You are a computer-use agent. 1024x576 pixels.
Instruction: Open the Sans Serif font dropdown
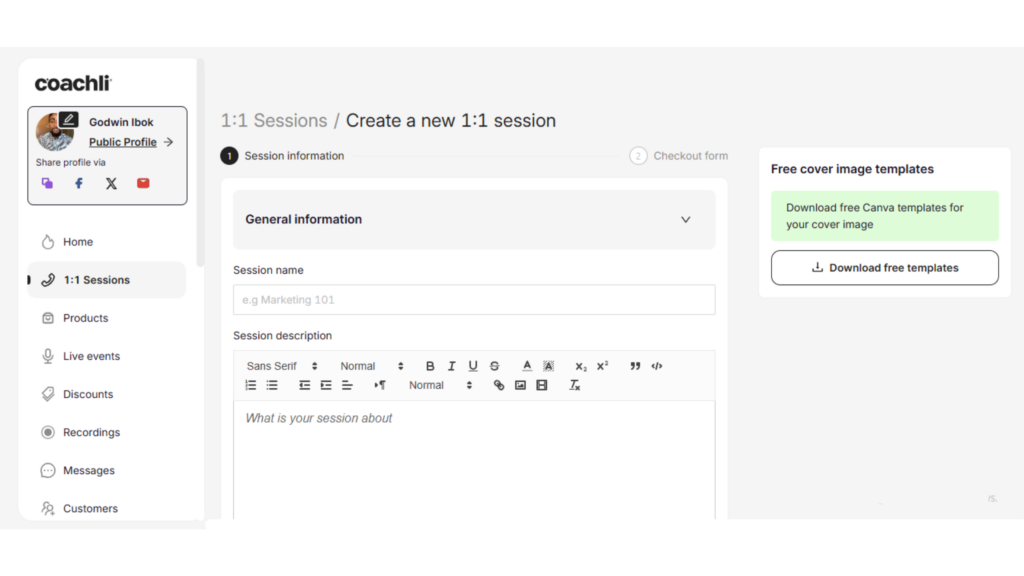(281, 366)
